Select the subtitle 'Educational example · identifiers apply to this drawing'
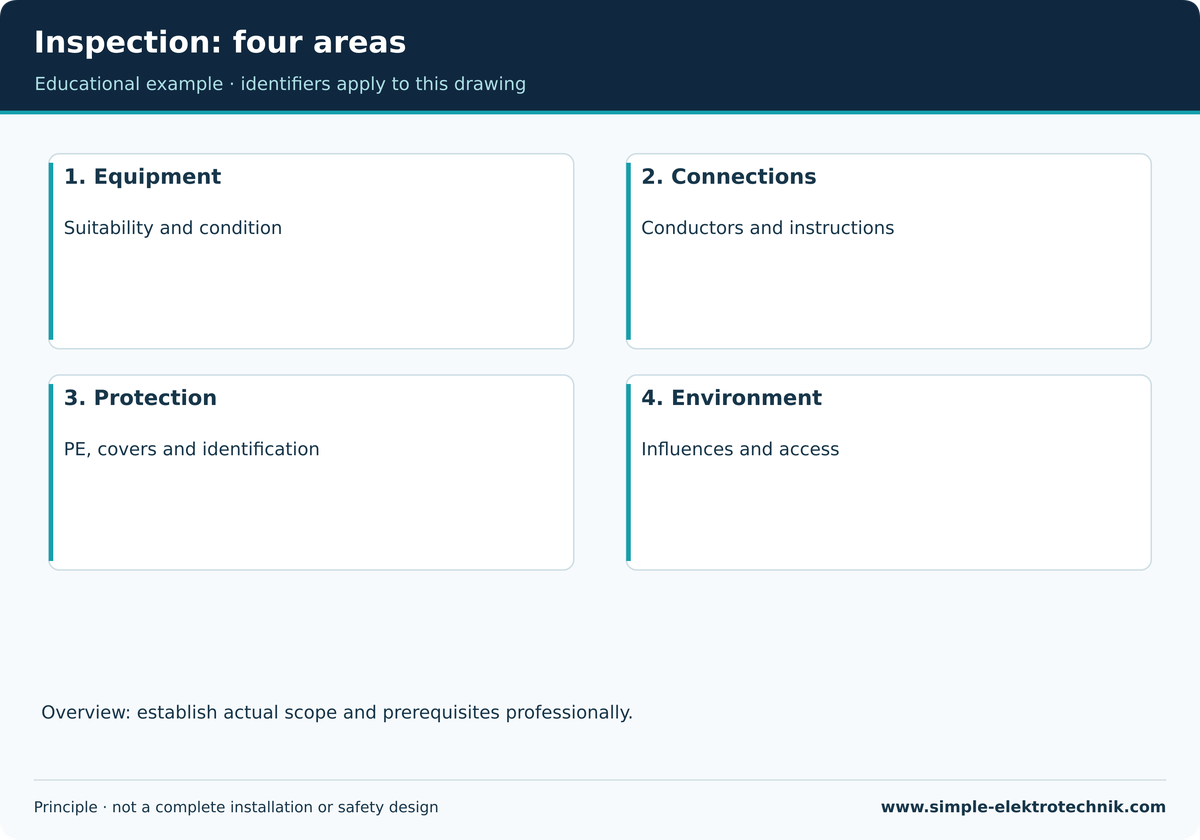Image resolution: width=1200 pixels, height=840 pixels. coord(280,84)
